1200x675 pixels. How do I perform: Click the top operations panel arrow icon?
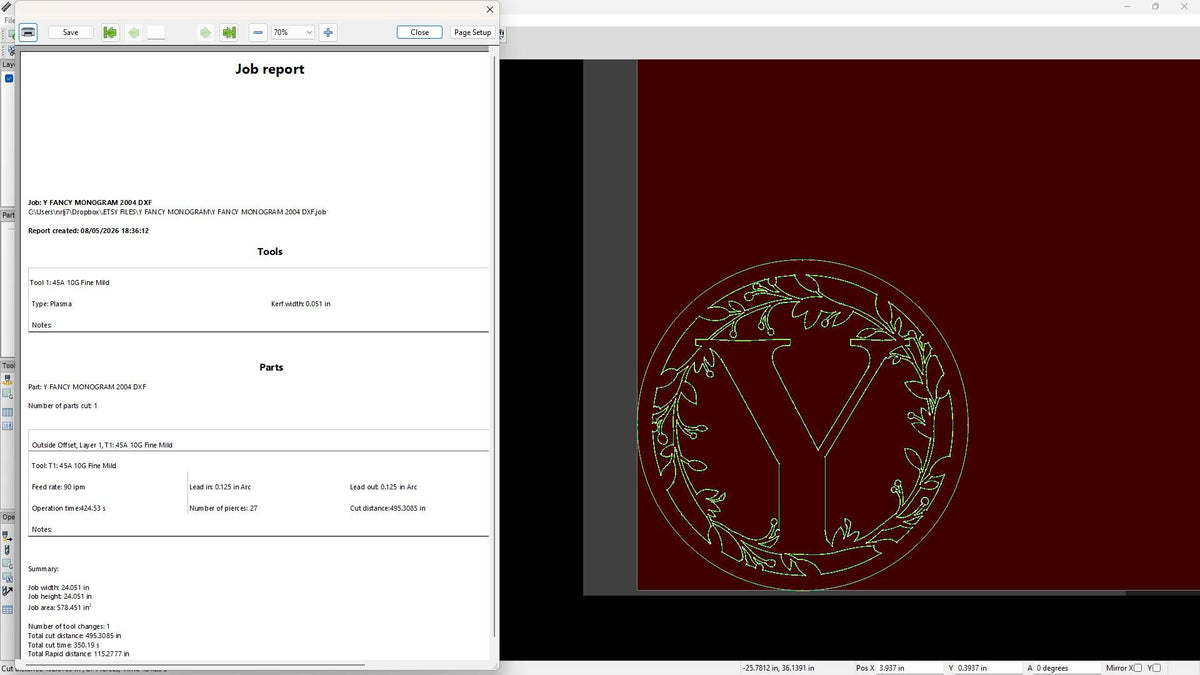[8, 535]
